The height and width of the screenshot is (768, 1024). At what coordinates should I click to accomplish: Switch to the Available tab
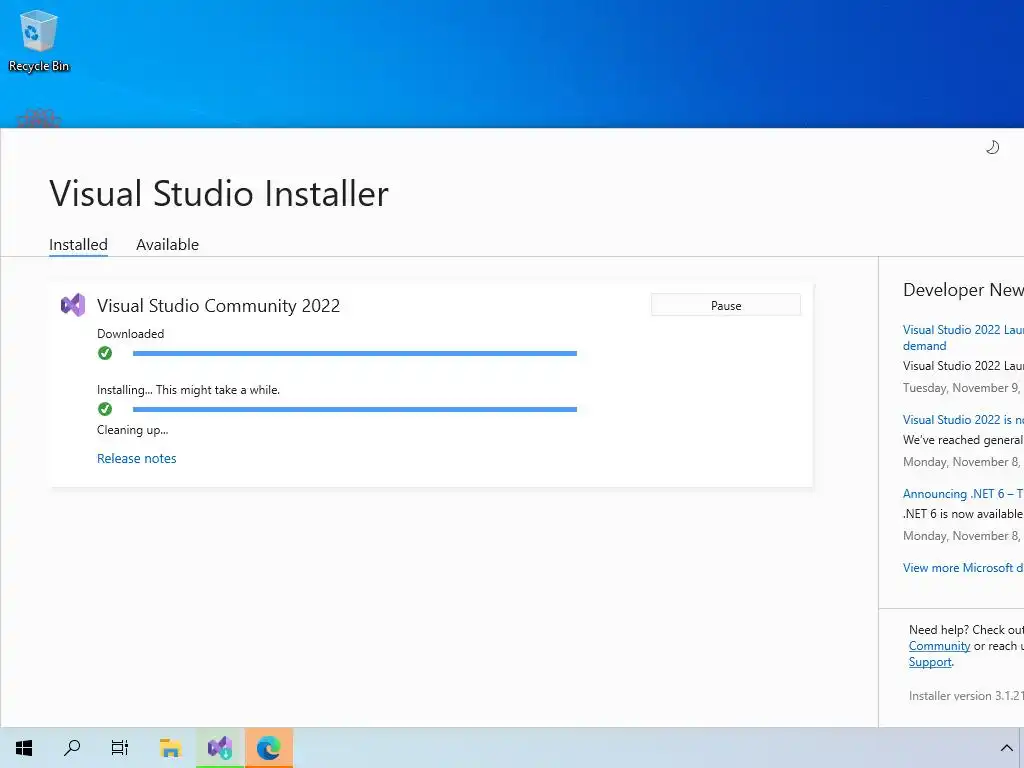point(167,244)
